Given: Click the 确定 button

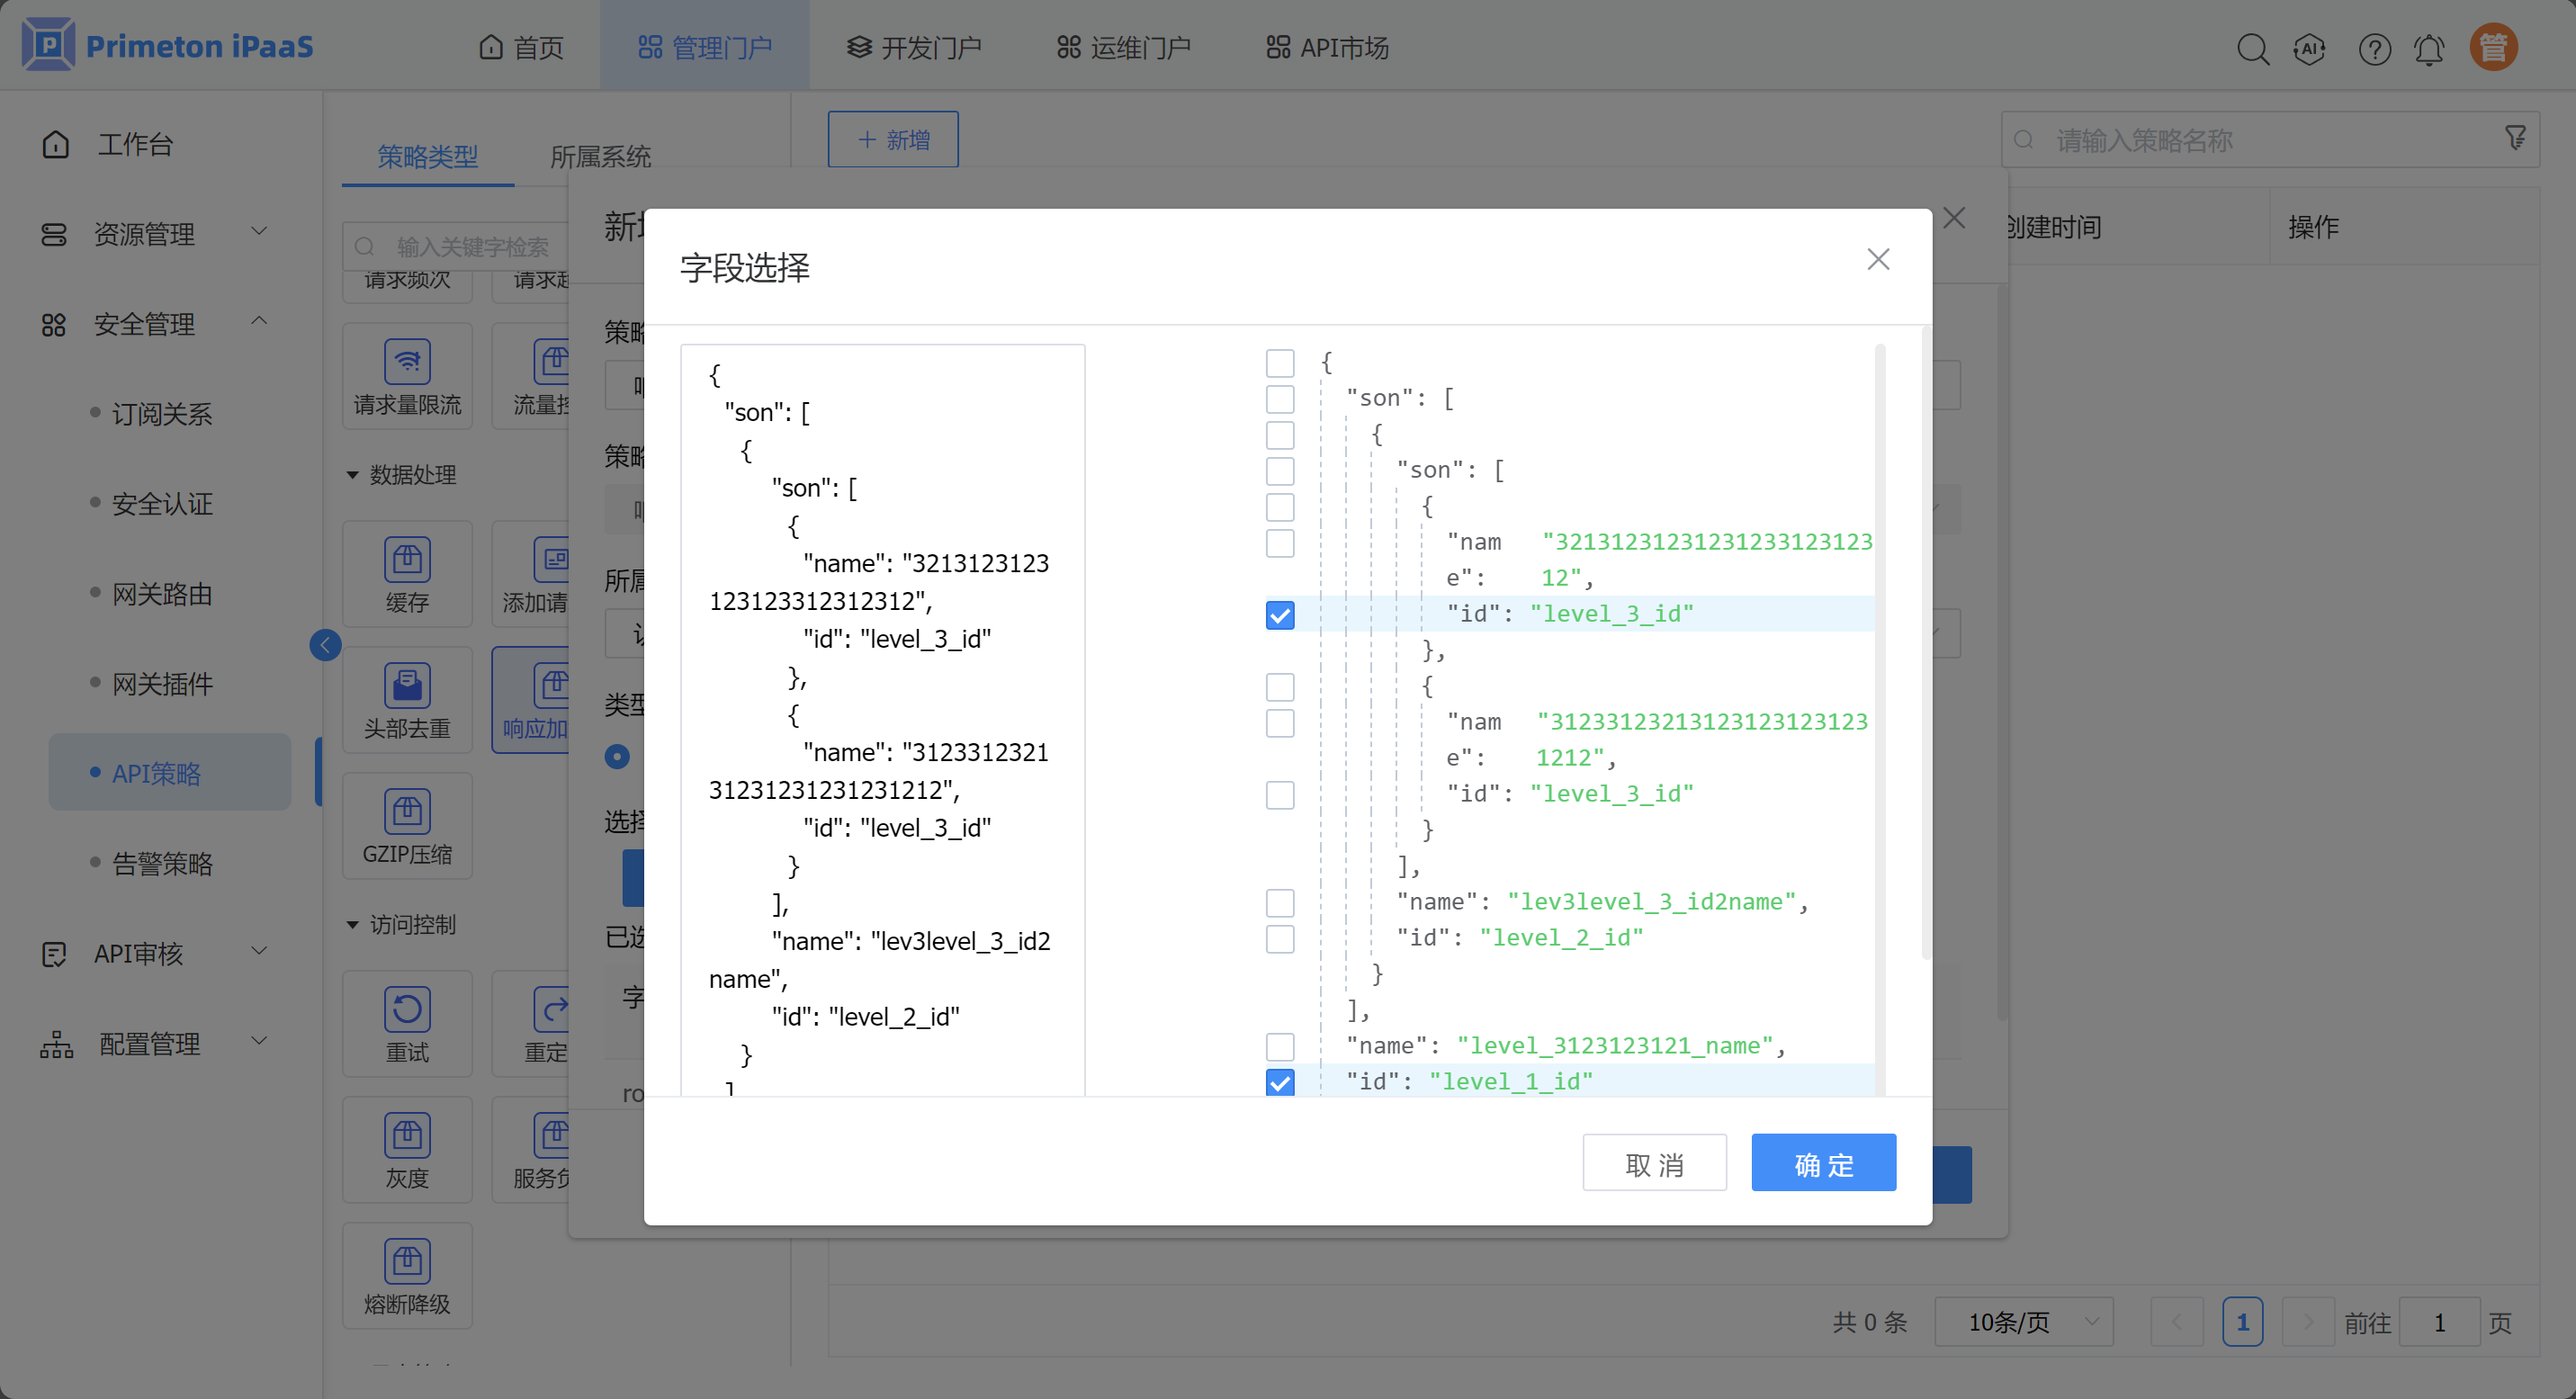Looking at the screenshot, I should [x=1823, y=1163].
